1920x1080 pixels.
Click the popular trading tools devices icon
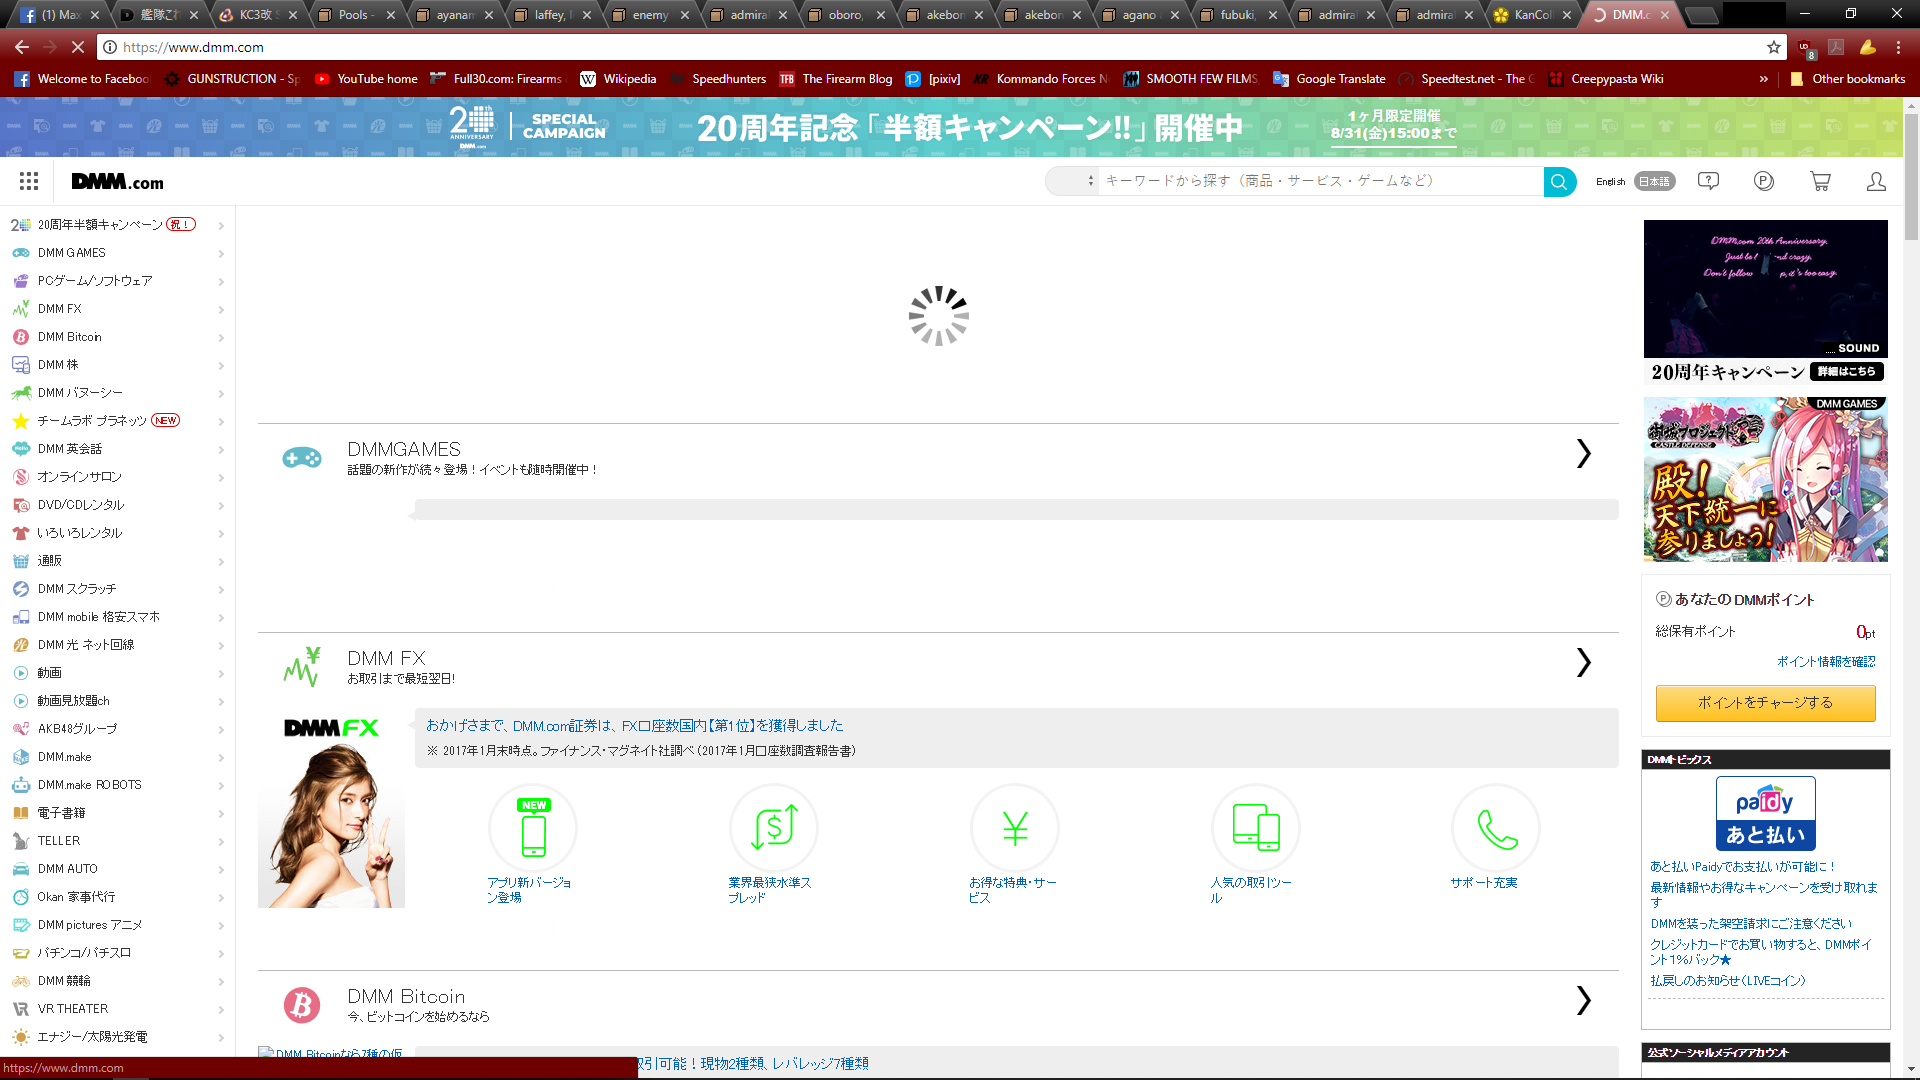pyautogui.click(x=1256, y=828)
